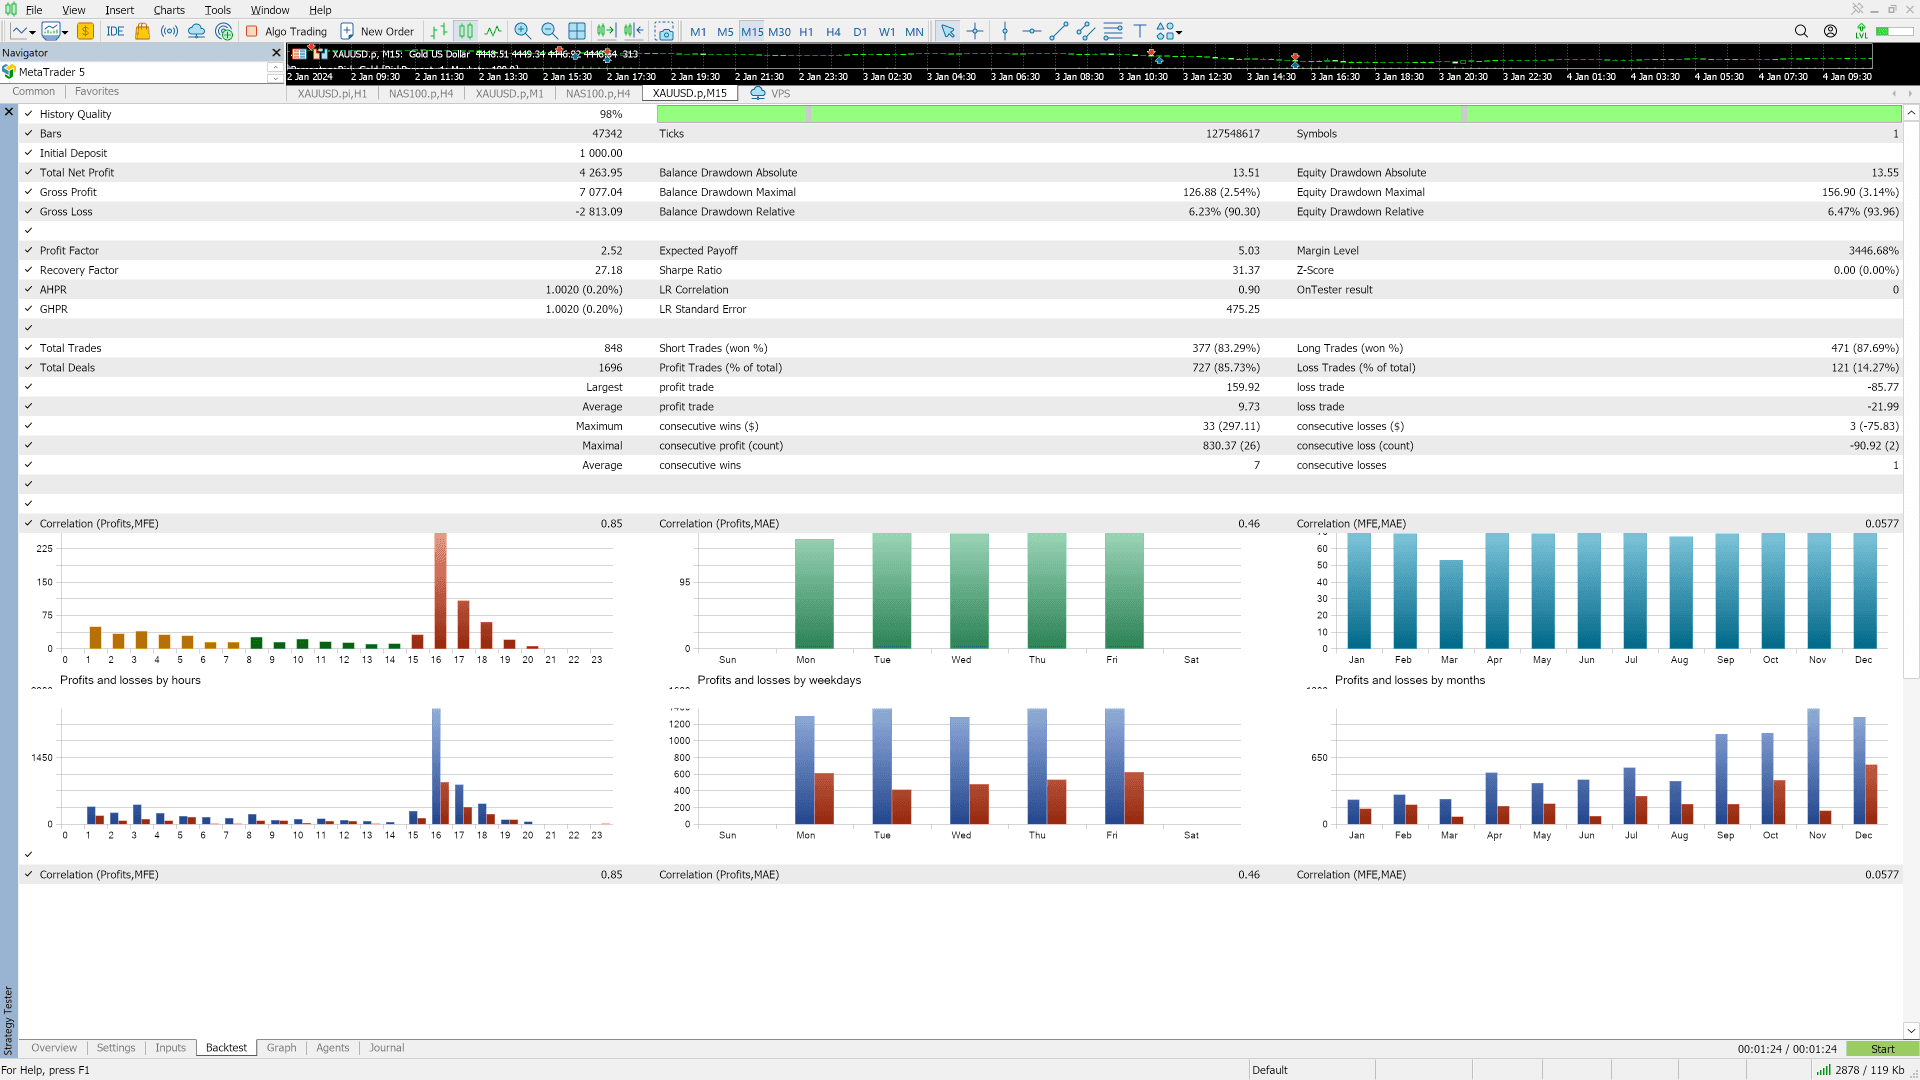
Task: Open the Market shopping bag icon
Action: 142,31
